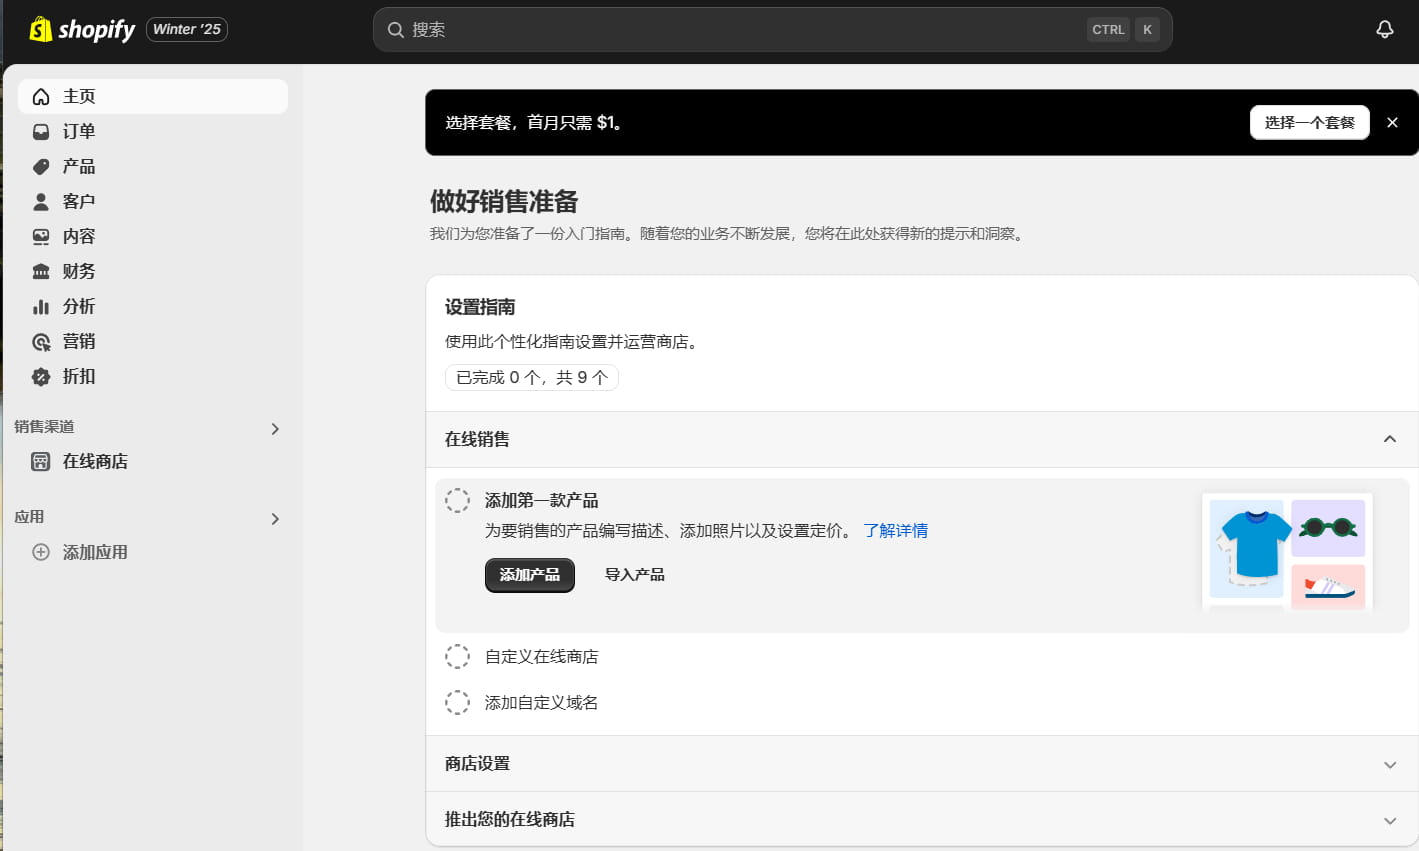Screen dimensions: 1419x851
Task: Open the 订单 section in sidebar
Action: (79, 131)
